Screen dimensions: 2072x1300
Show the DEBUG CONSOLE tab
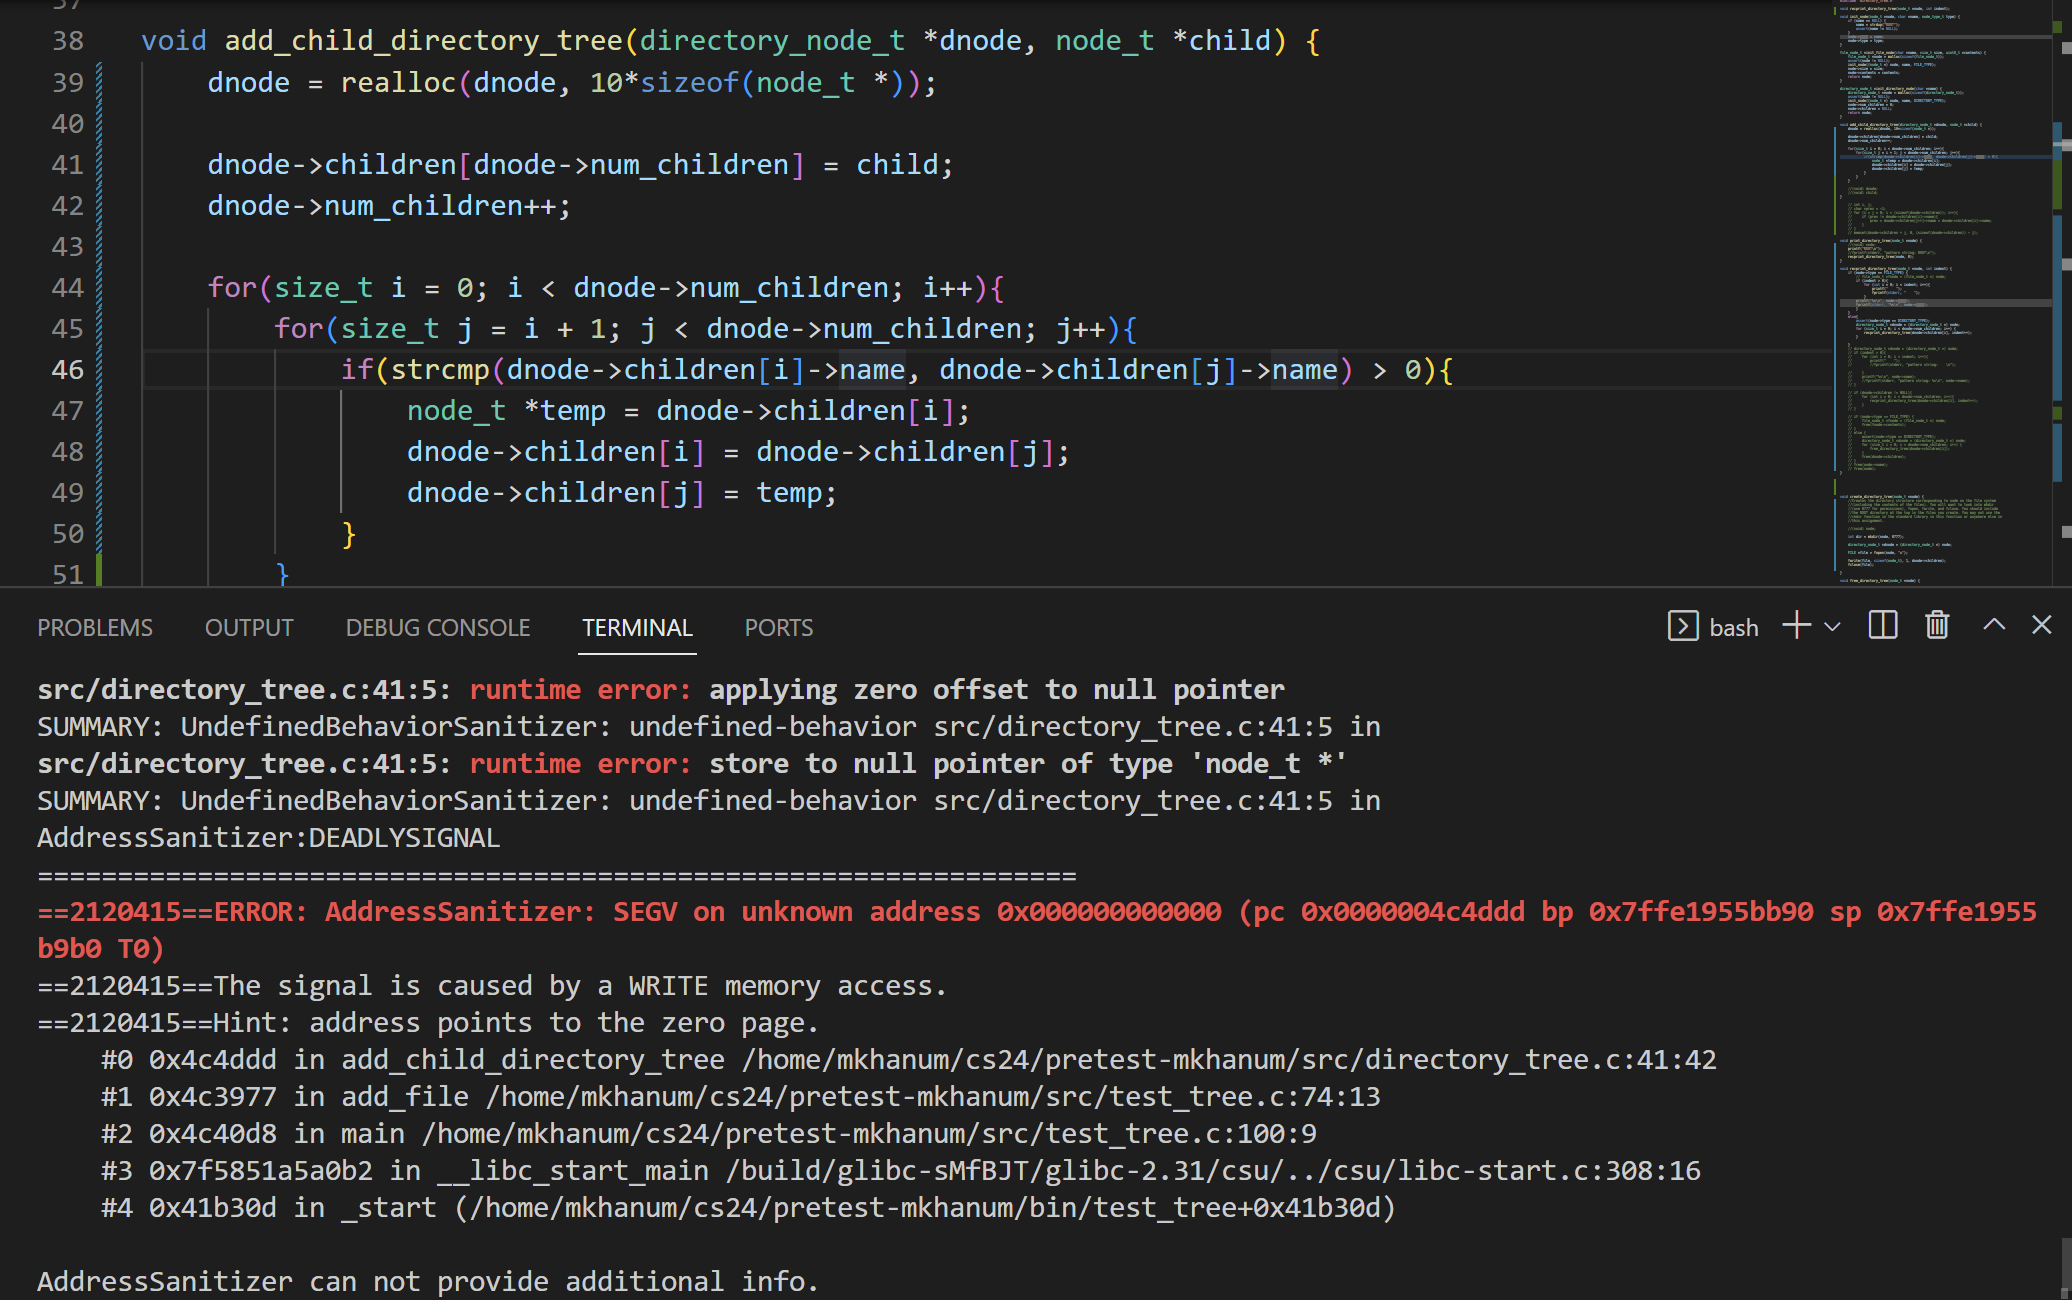point(437,628)
